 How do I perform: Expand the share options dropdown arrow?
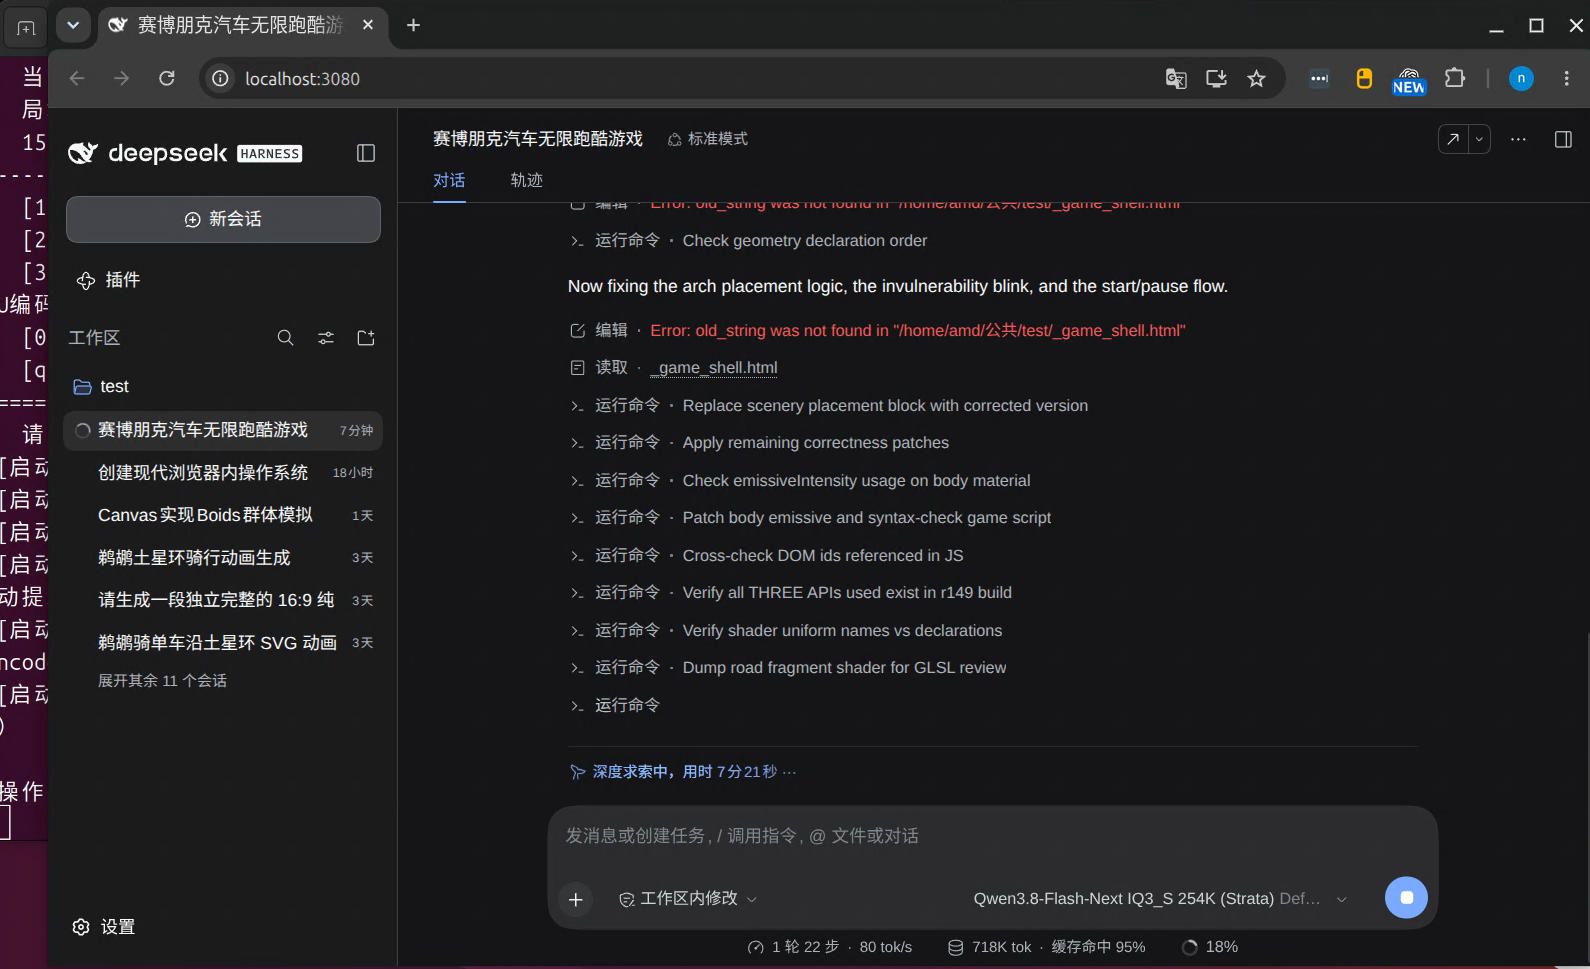tap(1479, 139)
